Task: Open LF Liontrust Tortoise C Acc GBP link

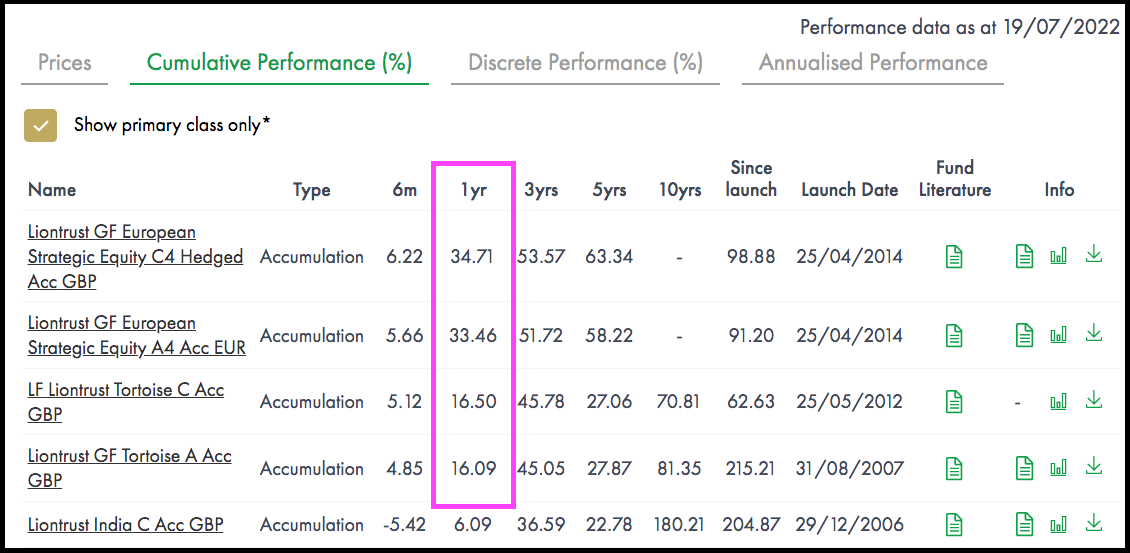Action: click(x=126, y=402)
